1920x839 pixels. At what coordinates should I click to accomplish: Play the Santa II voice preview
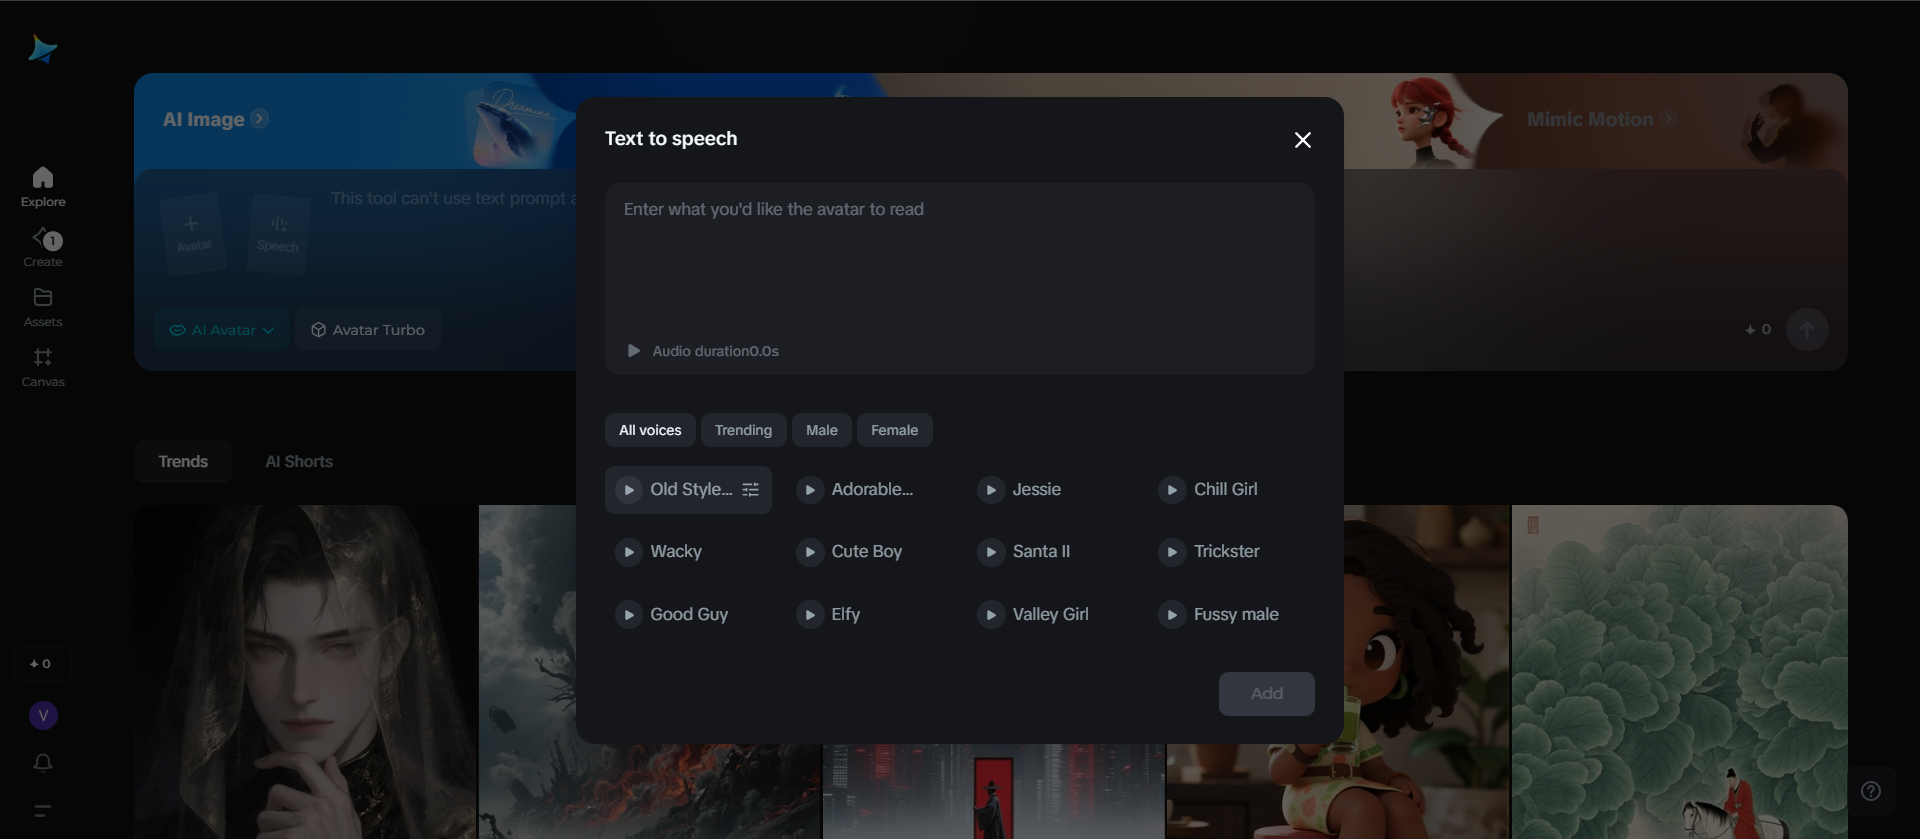pos(991,552)
